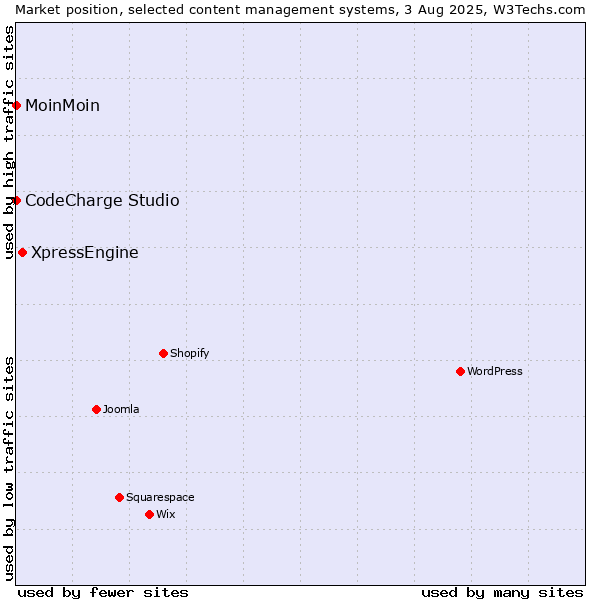Image resolution: width=600 pixels, height=600 pixels.
Task: Click the chart title mentioning W3Techs.com
Action: click(x=300, y=10)
